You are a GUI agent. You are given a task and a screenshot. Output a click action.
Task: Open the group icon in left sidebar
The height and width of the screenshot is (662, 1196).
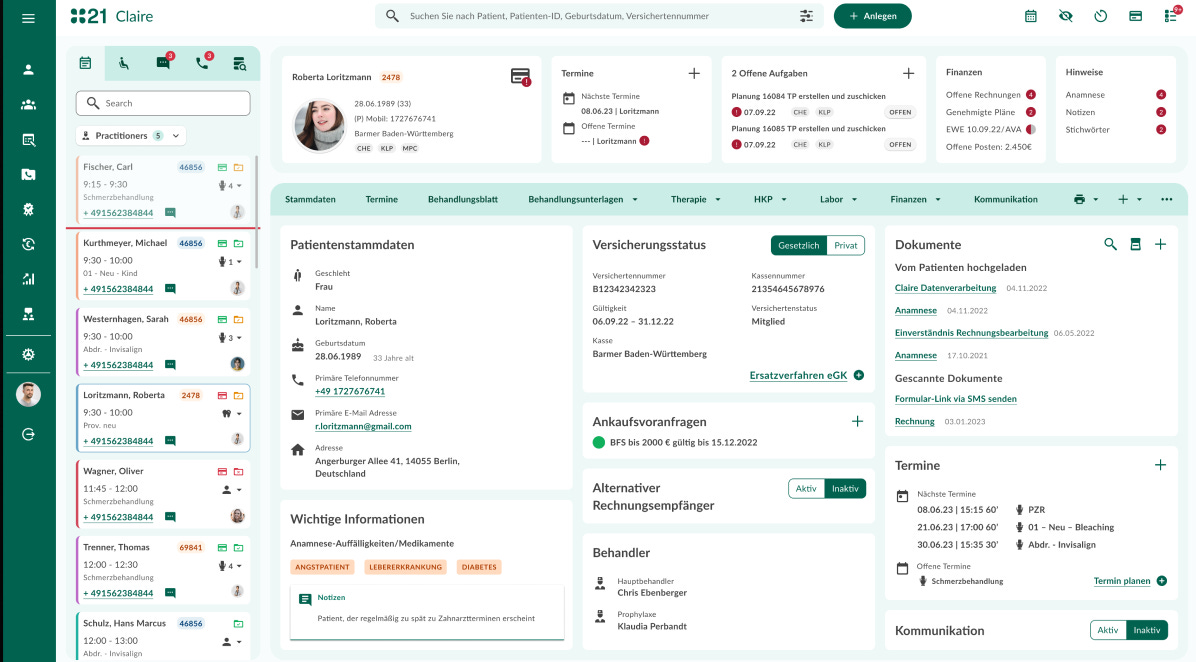[x=28, y=104]
